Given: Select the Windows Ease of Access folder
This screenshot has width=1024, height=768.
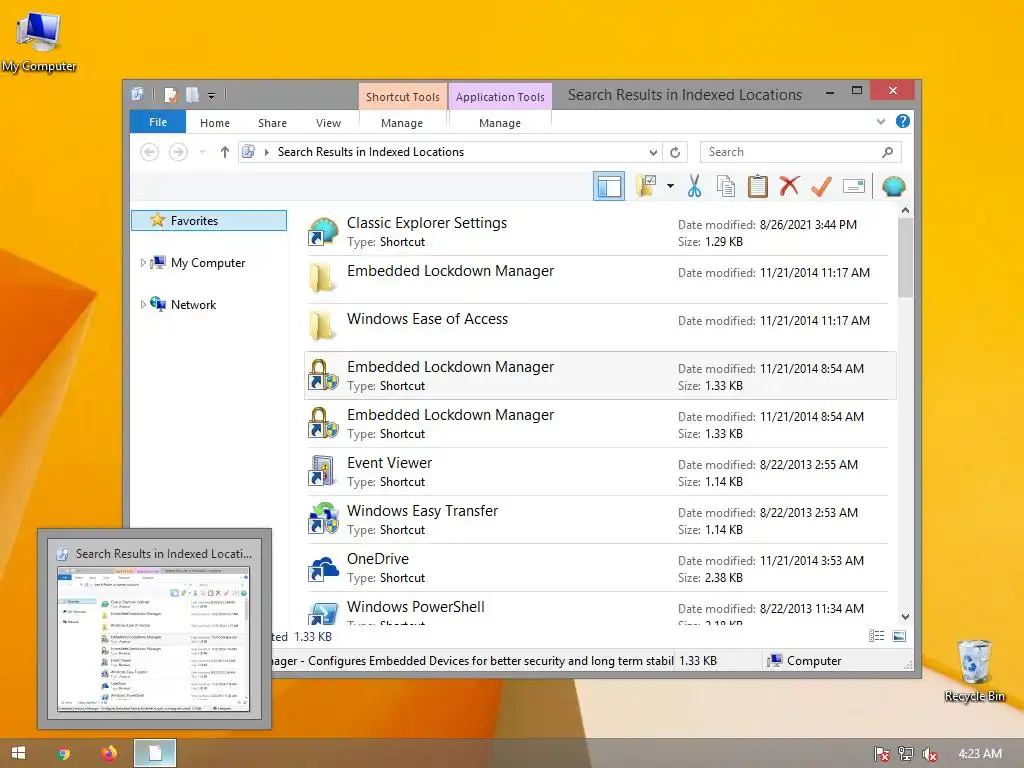Looking at the screenshot, I should (x=600, y=327).
